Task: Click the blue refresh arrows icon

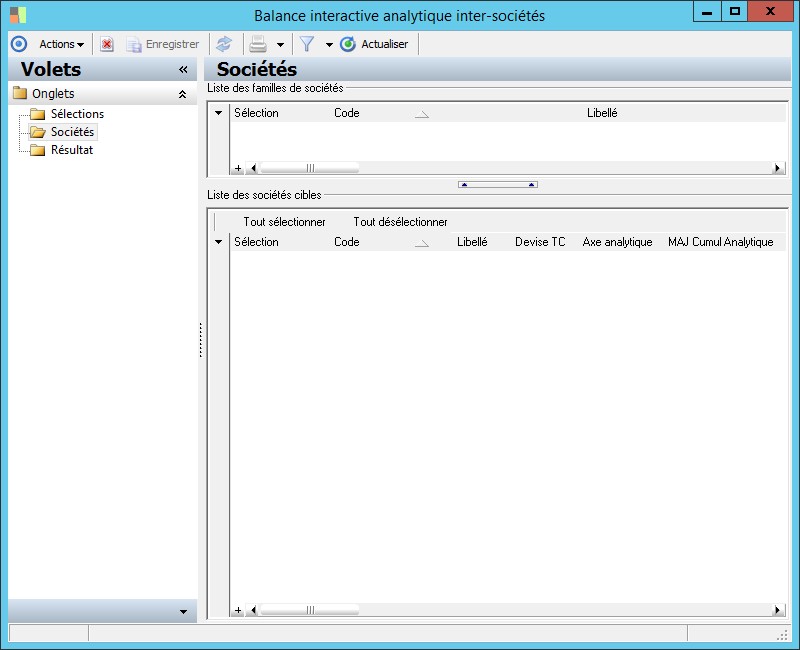Action: click(x=224, y=44)
